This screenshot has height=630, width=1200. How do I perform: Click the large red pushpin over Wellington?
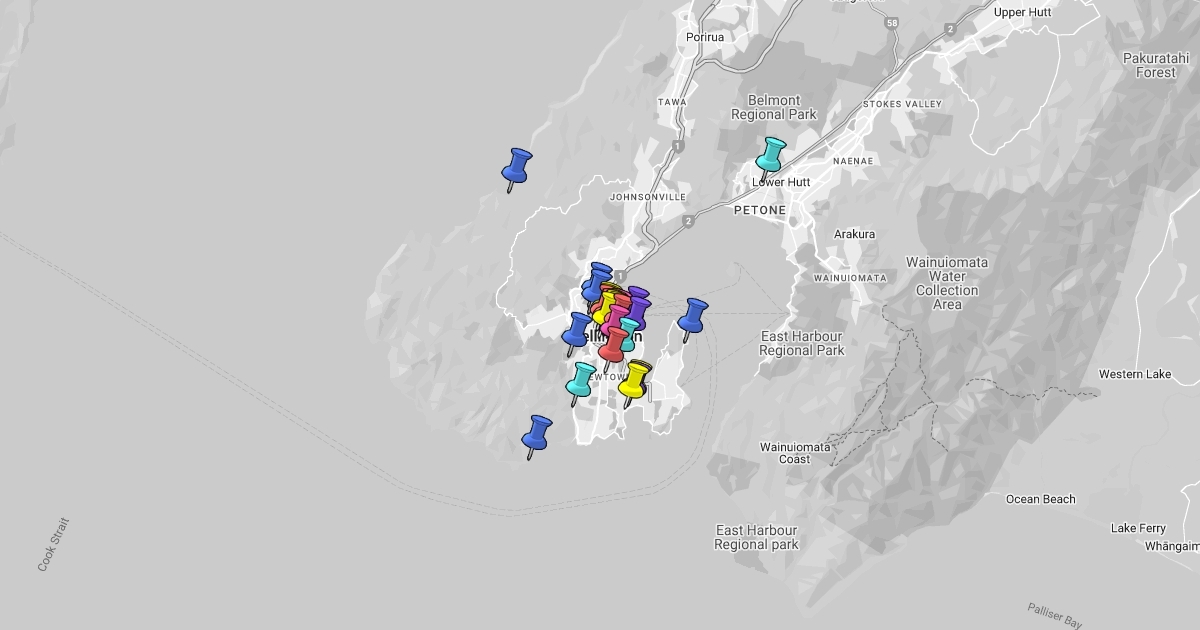point(613,344)
